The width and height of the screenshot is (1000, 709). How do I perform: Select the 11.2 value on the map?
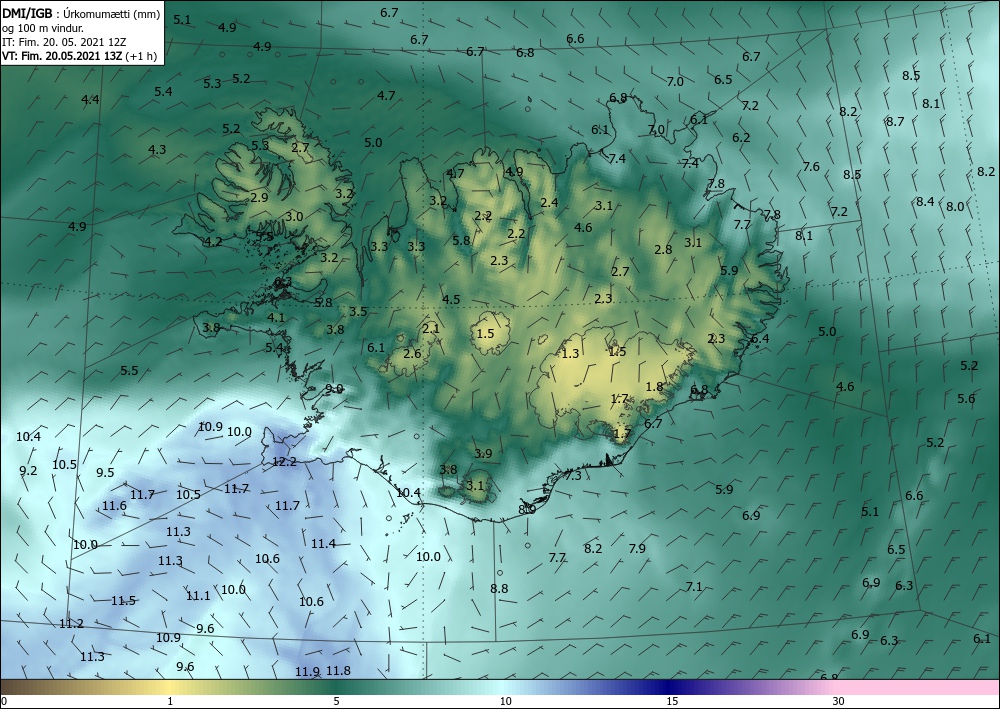point(71,624)
